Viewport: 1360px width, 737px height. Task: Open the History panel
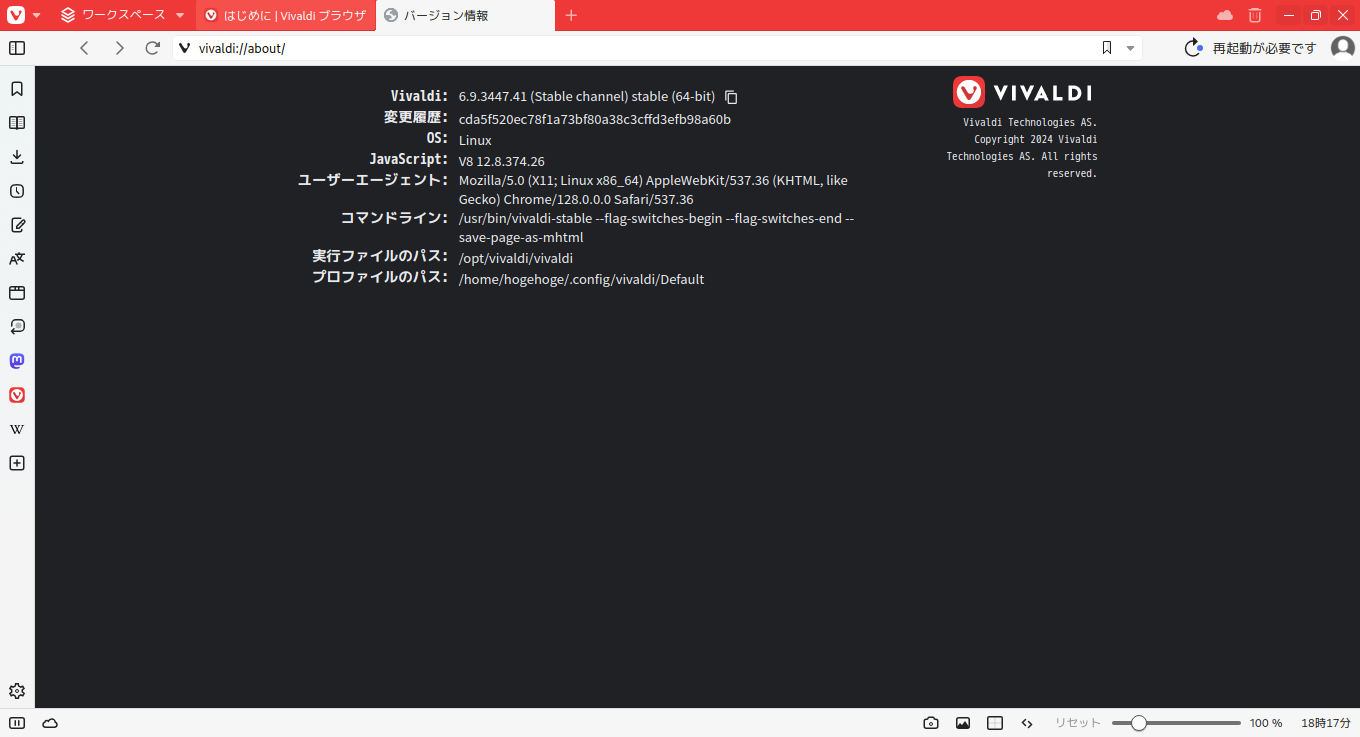click(x=17, y=191)
